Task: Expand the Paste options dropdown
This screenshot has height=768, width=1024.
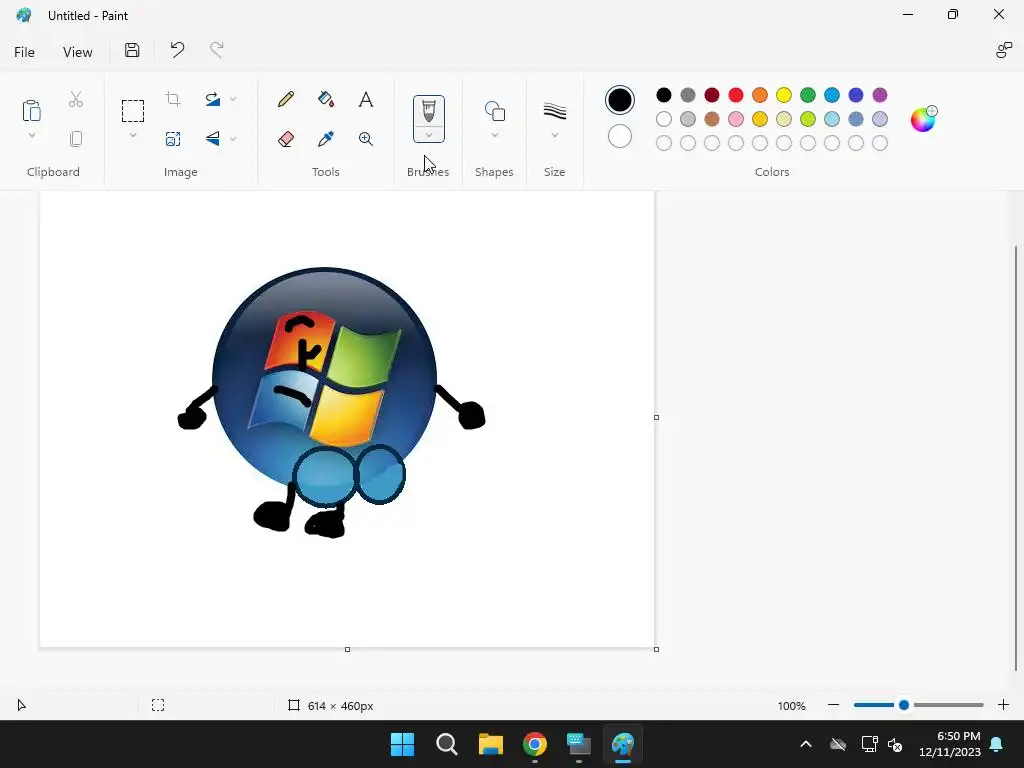Action: (31, 136)
